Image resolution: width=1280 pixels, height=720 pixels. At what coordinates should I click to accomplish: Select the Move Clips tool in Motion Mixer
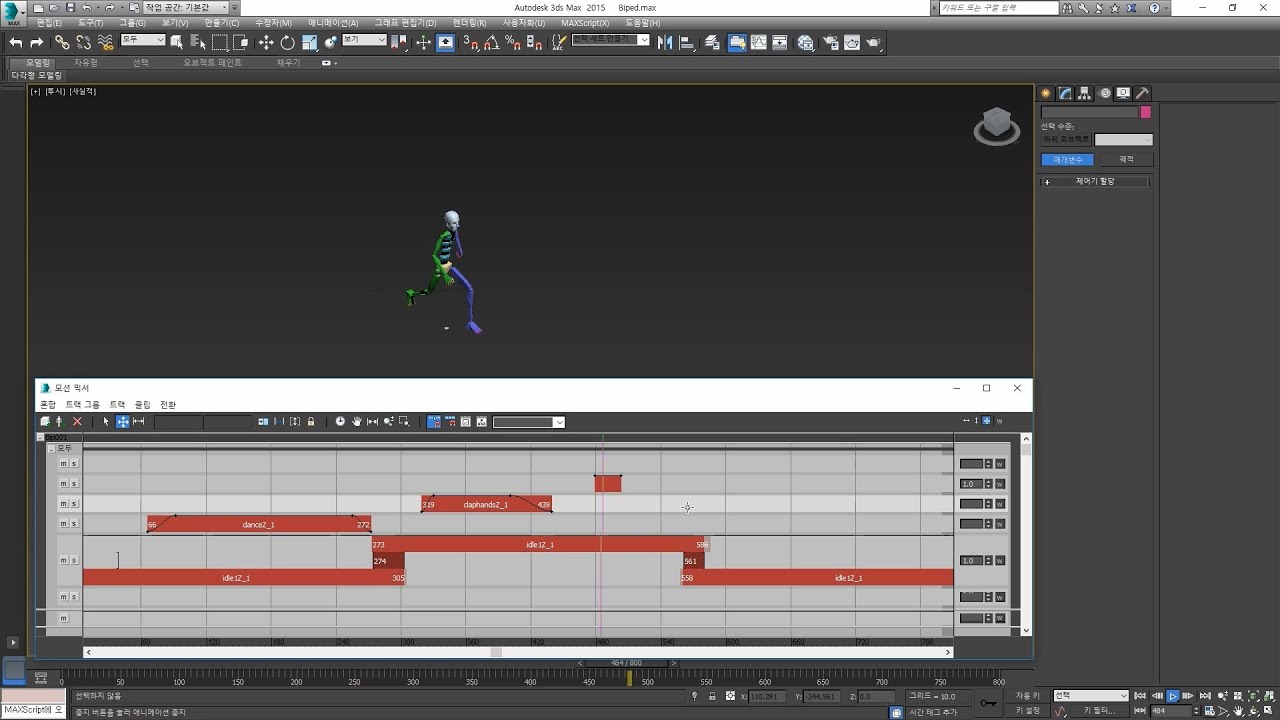122,421
